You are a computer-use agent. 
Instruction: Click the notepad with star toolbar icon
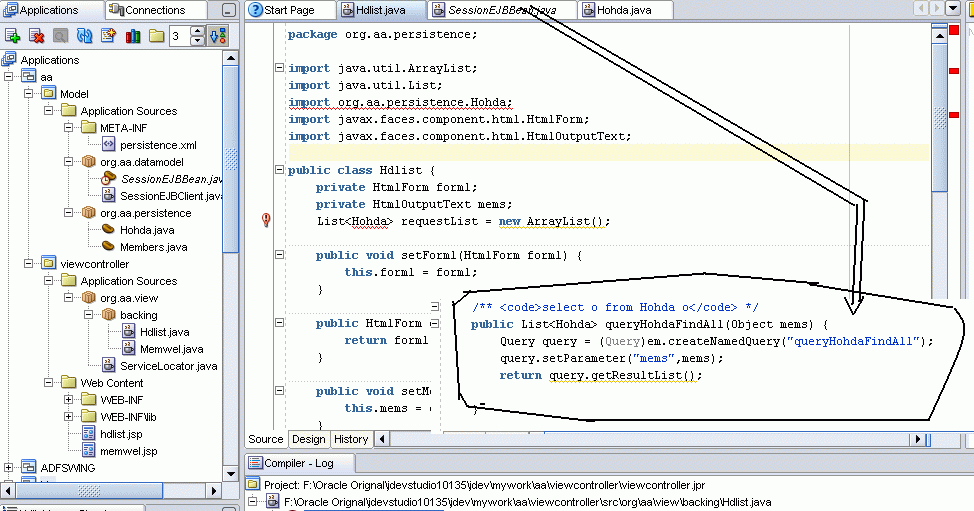[109, 36]
